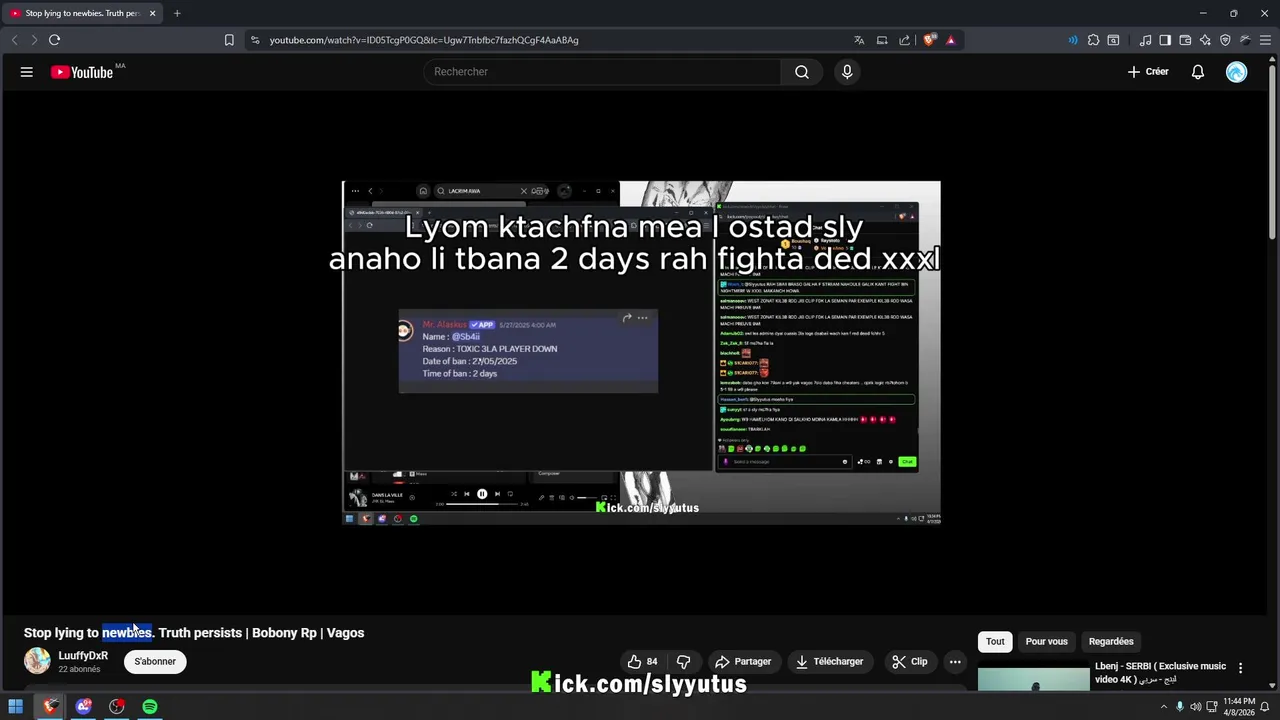Start voice search with the microphone
Viewport: 1280px width, 720px height.
(x=847, y=72)
